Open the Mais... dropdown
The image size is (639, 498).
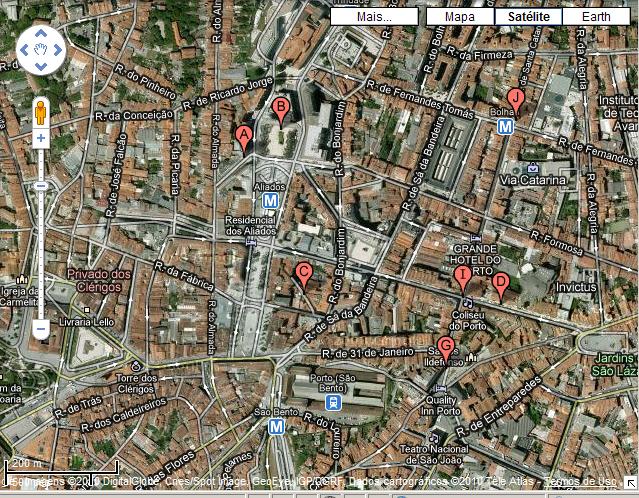[375, 17]
